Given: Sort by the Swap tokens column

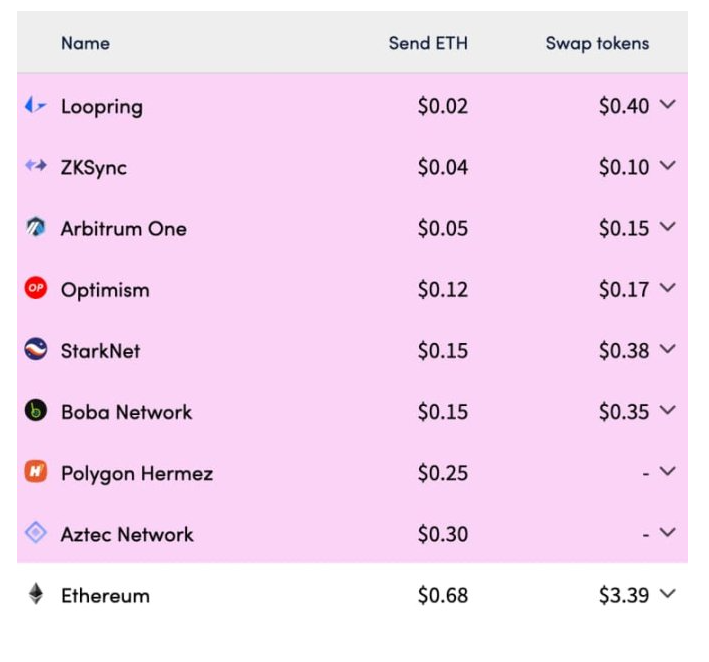Looking at the screenshot, I should [597, 44].
